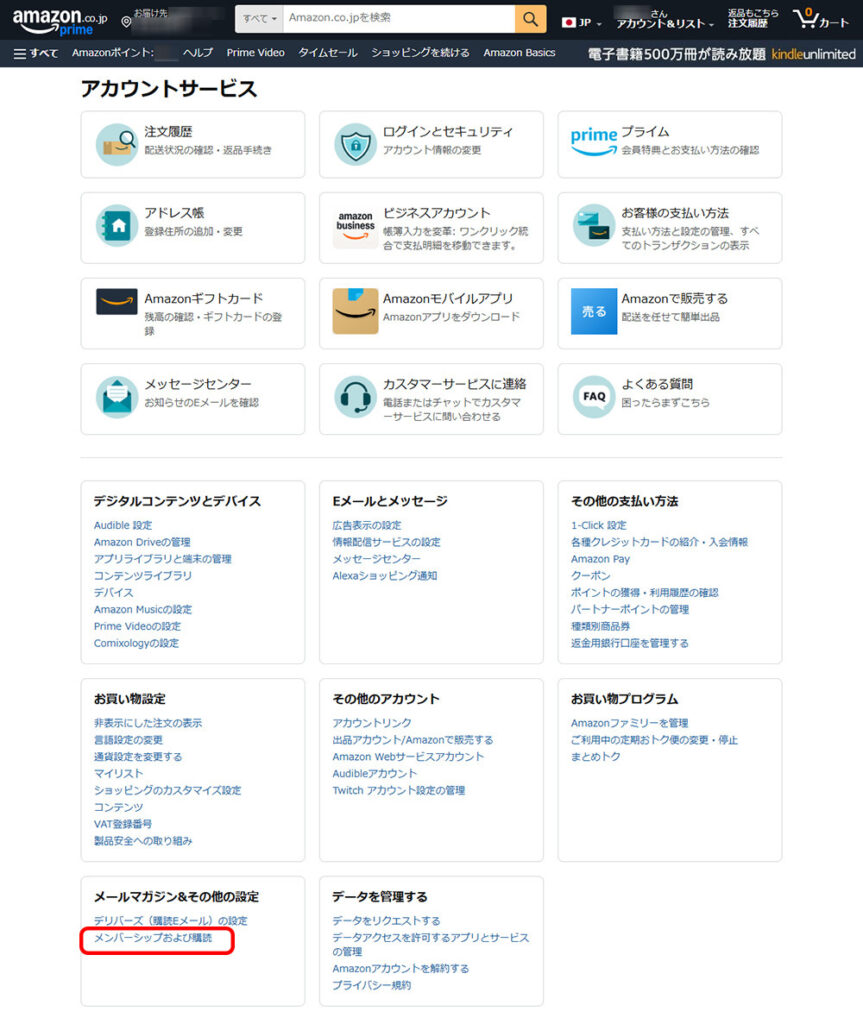Open the デバイス link

[x=114, y=593]
